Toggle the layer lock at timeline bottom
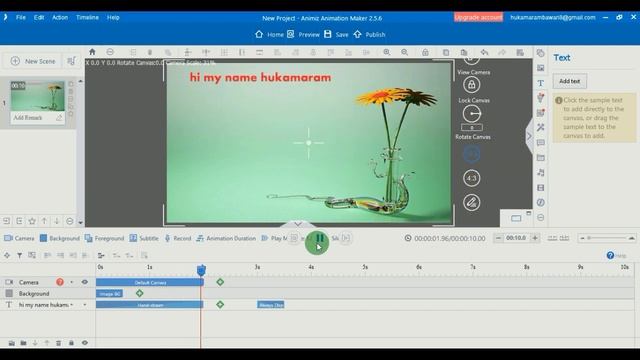The image size is (640, 360). click(71, 343)
